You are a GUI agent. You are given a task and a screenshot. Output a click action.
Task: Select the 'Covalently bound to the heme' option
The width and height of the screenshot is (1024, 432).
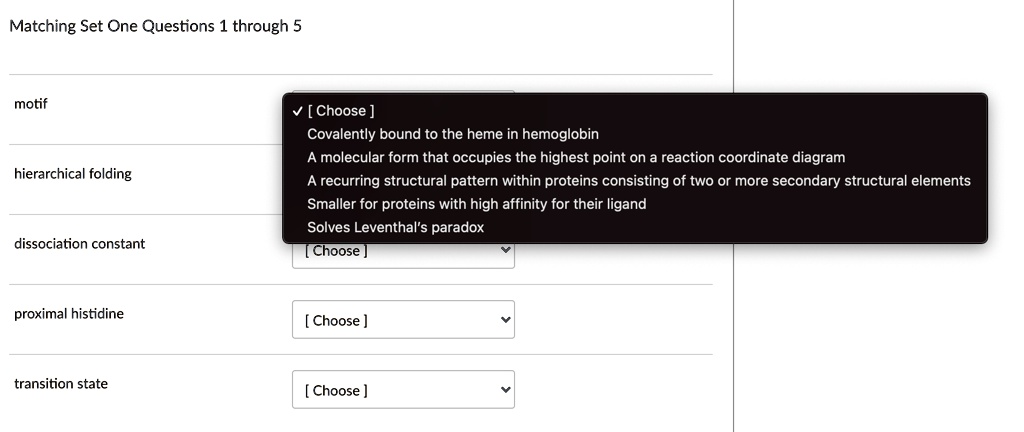click(x=452, y=134)
